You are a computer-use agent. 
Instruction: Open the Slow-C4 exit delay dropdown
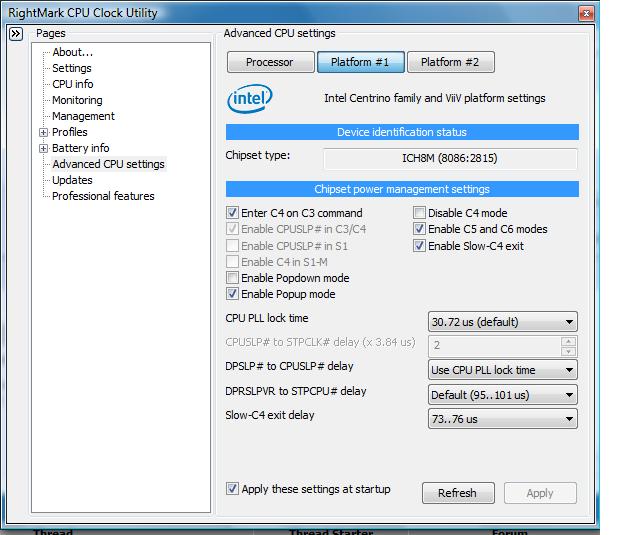click(x=502, y=419)
